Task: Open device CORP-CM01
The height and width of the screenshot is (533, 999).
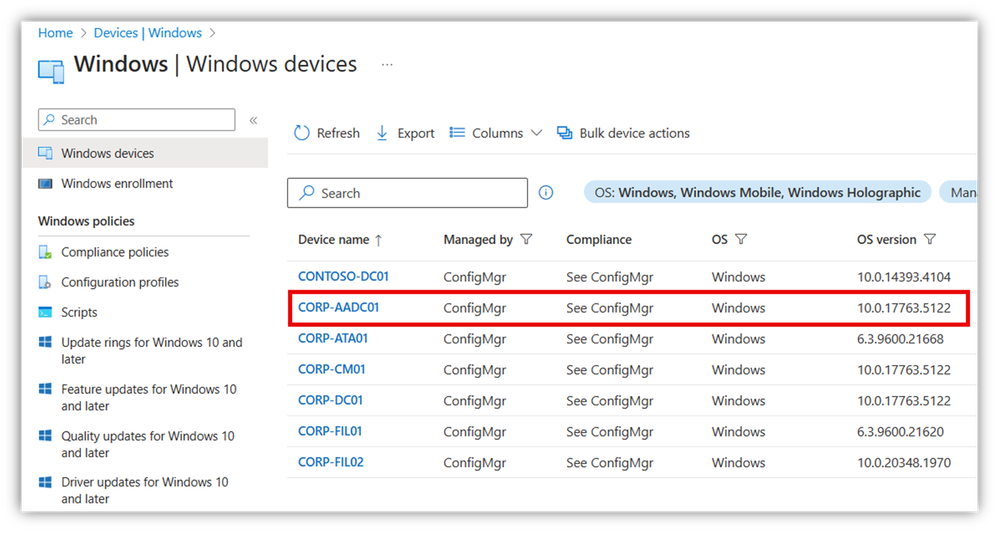Action: pyautogui.click(x=331, y=369)
